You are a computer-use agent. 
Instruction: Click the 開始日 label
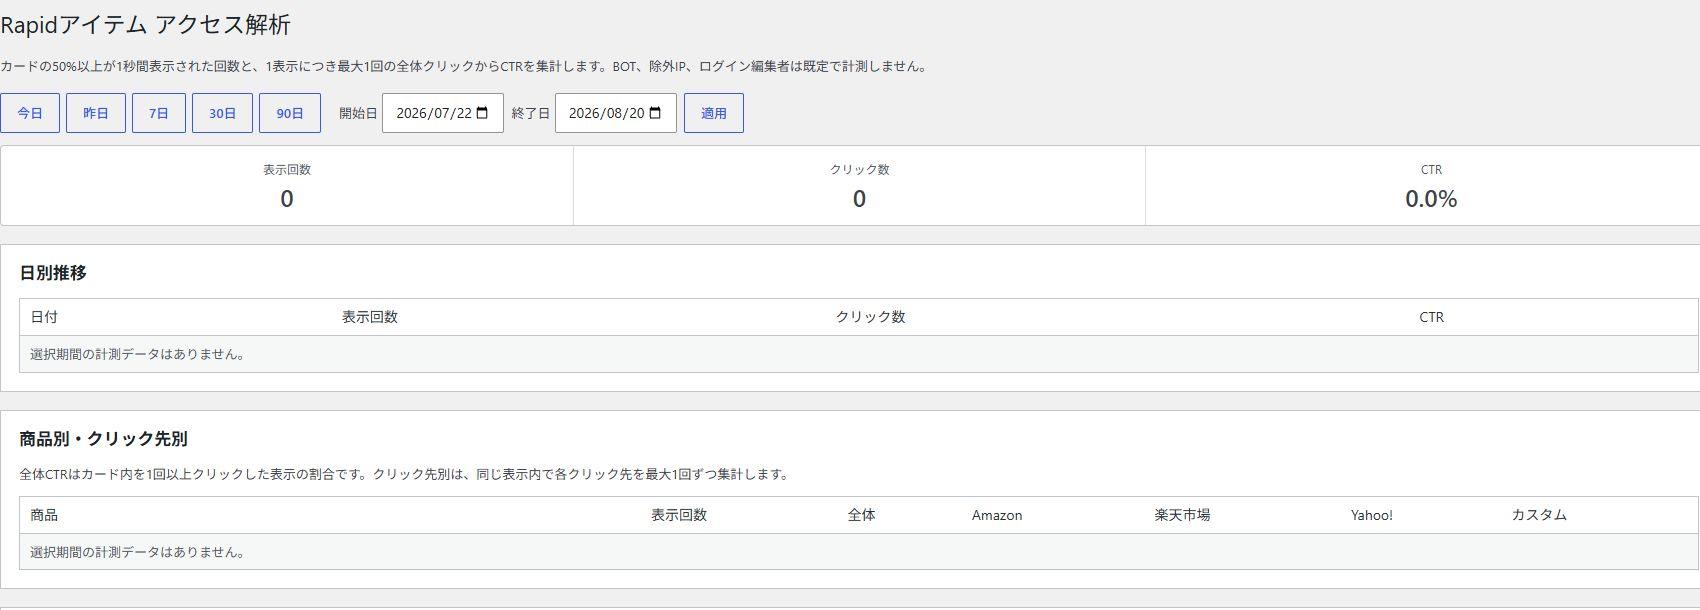tap(358, 113)
